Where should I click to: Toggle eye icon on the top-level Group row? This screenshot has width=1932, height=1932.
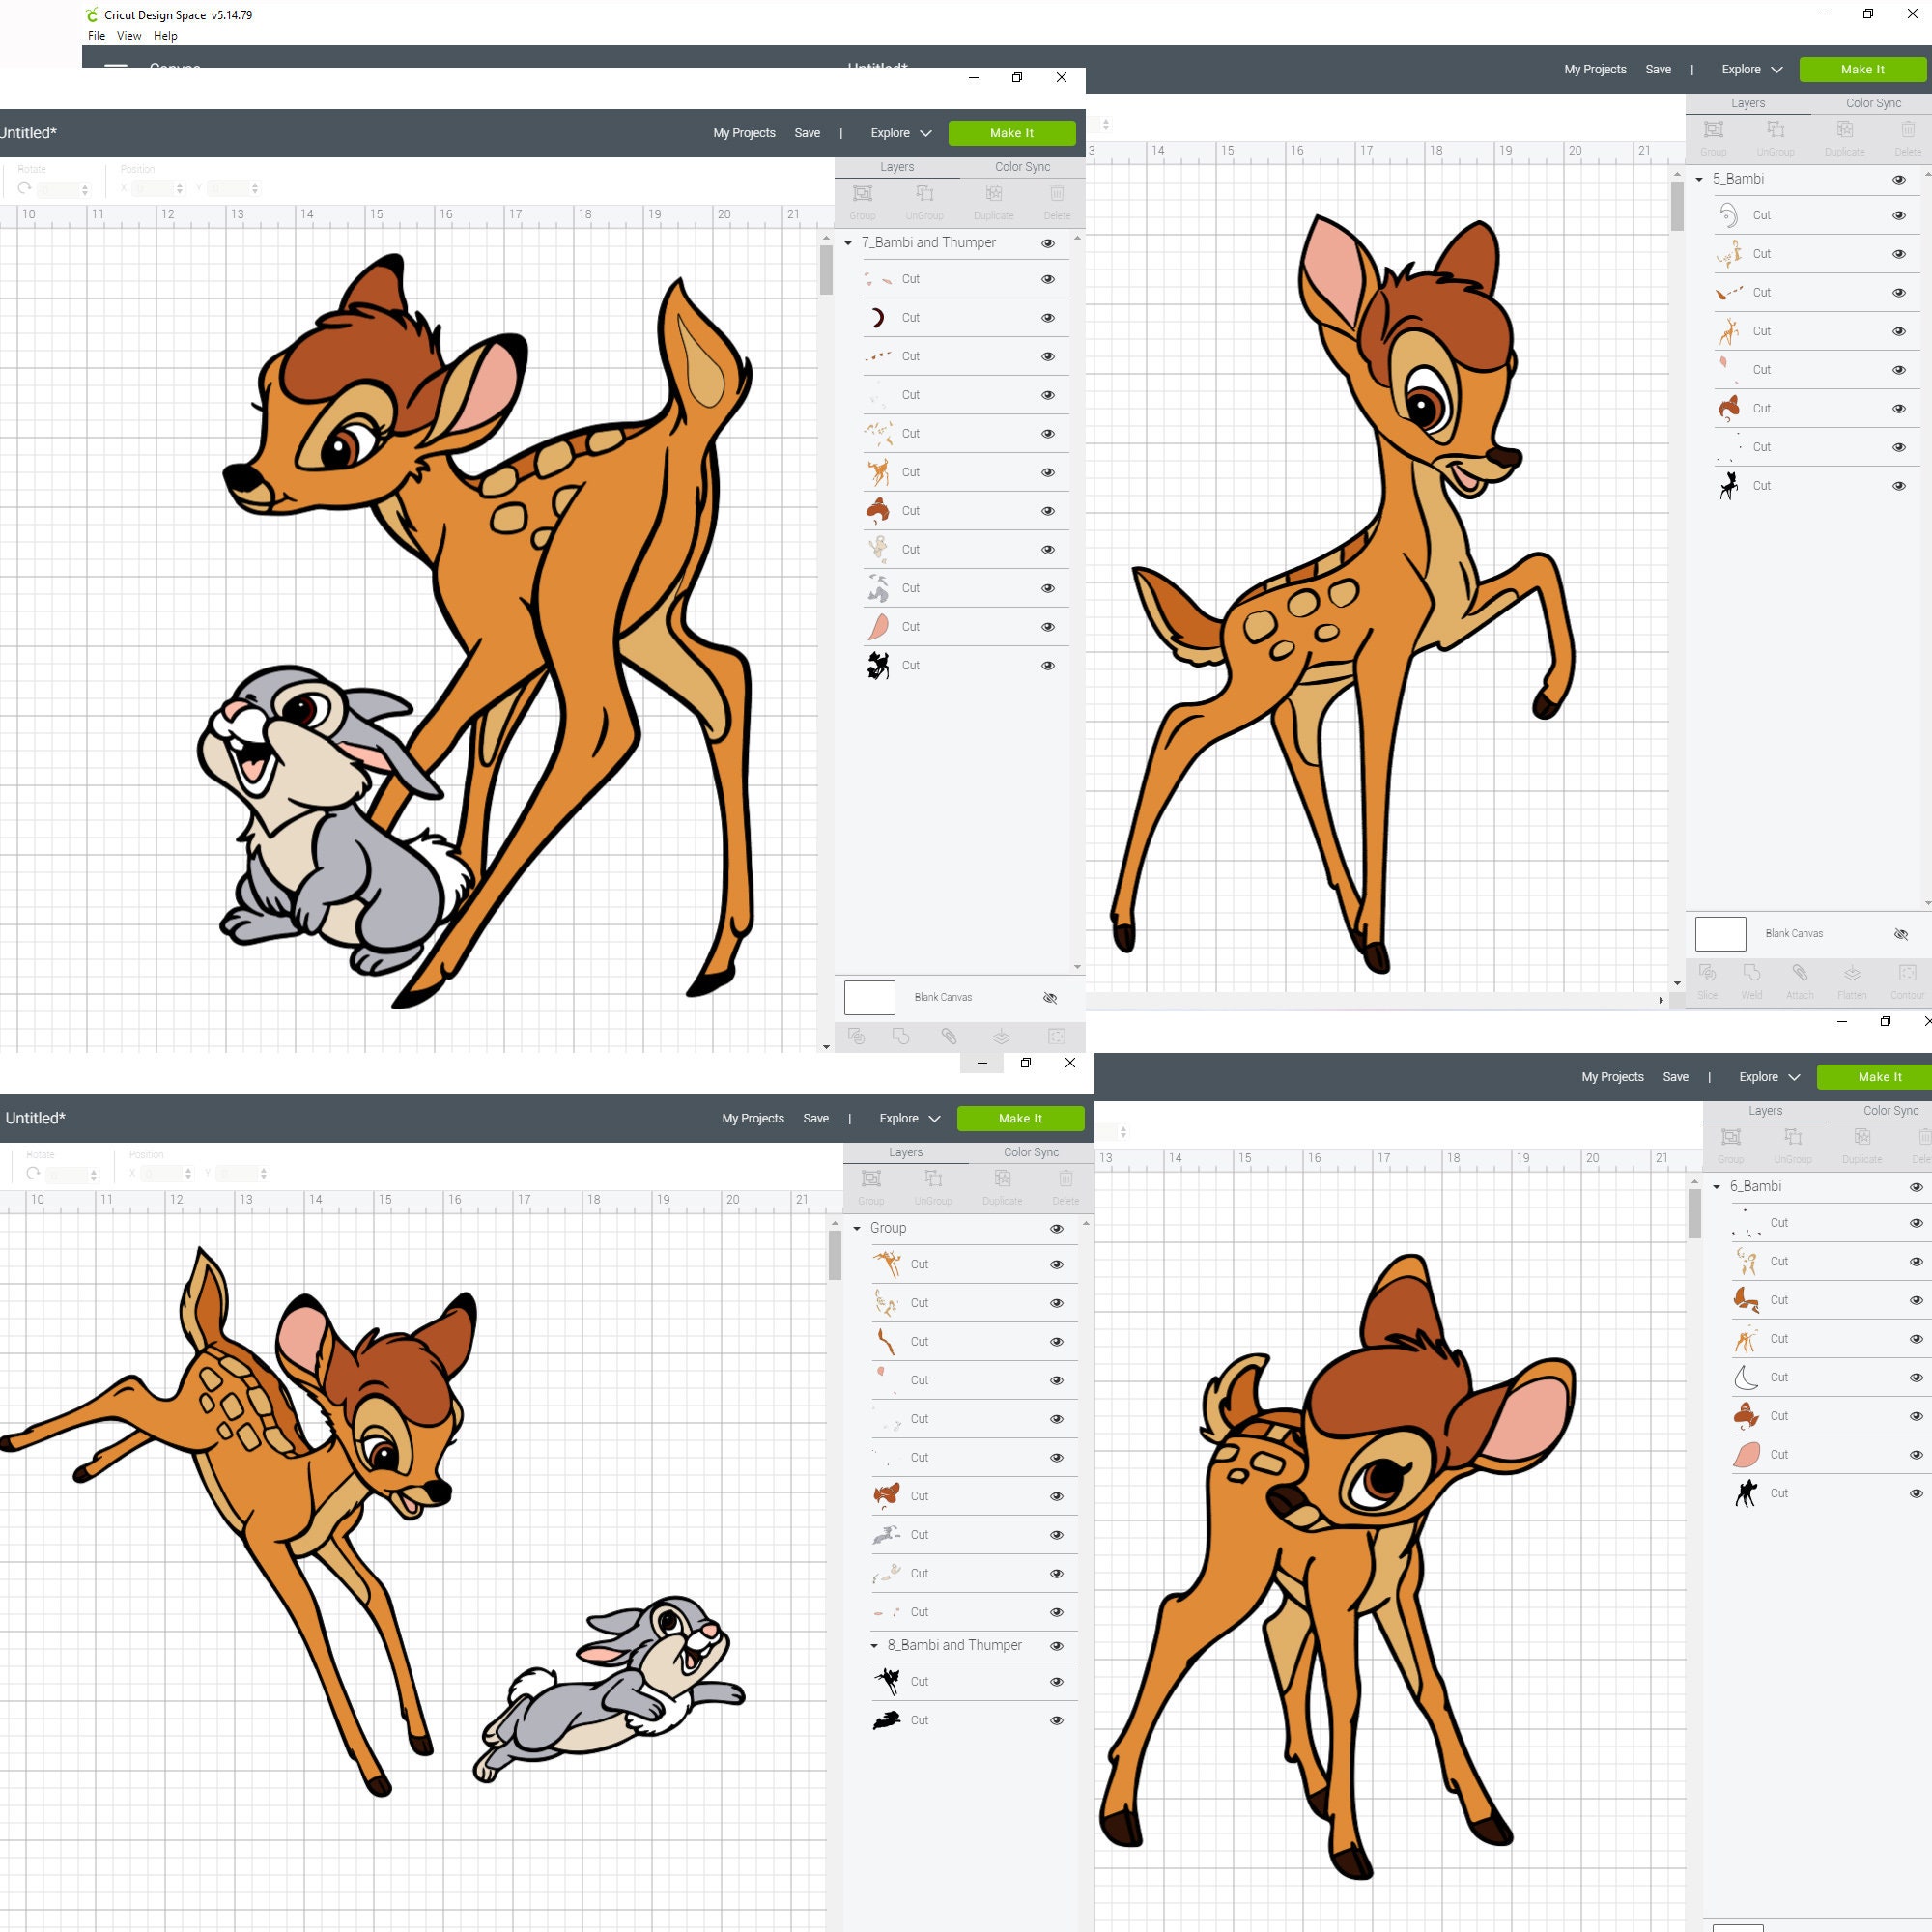(1057, 1229)
